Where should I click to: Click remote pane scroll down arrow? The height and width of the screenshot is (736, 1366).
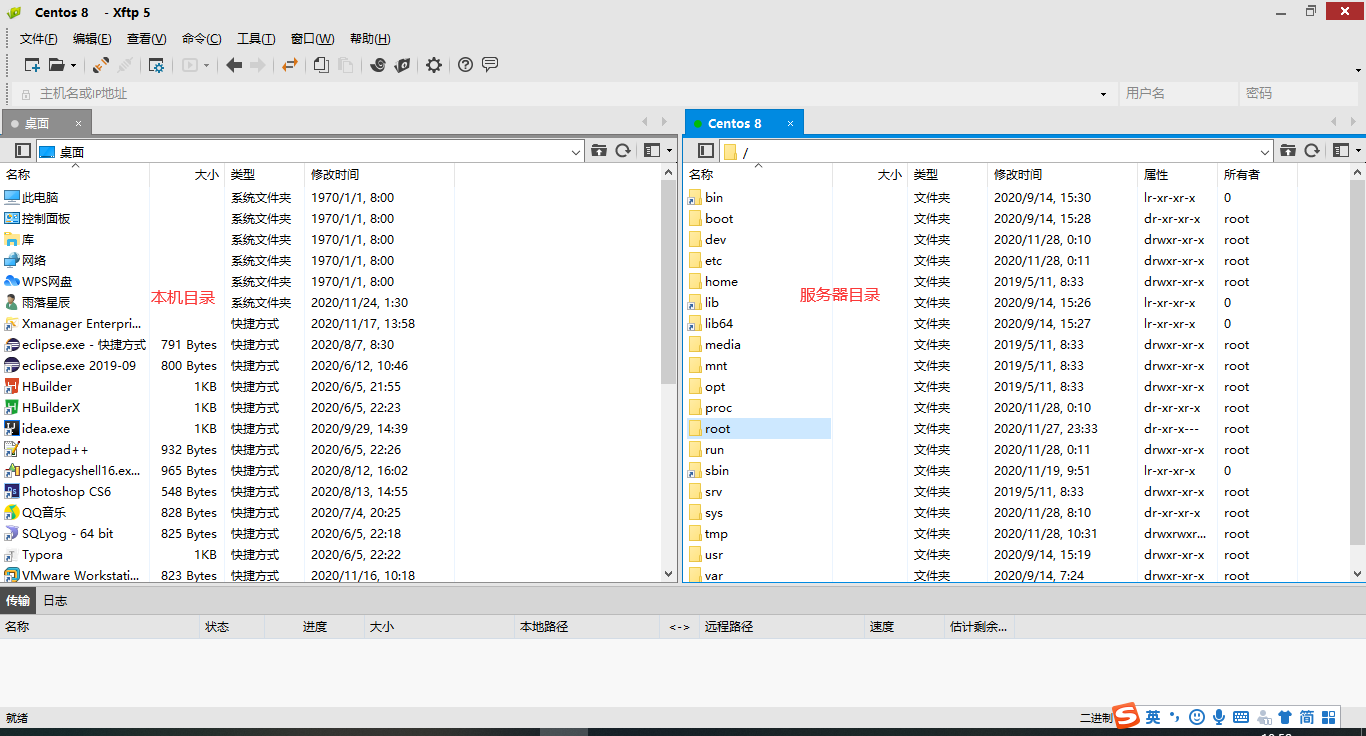(x=1357, y=574)
